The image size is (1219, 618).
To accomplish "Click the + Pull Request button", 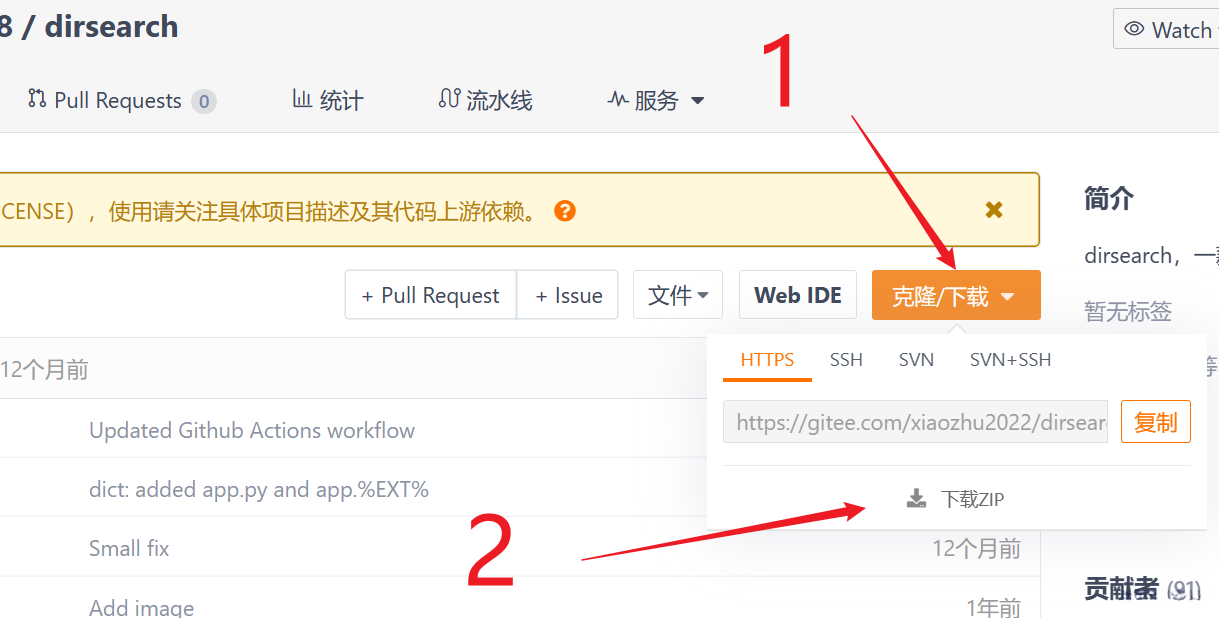I will (431, 295).
